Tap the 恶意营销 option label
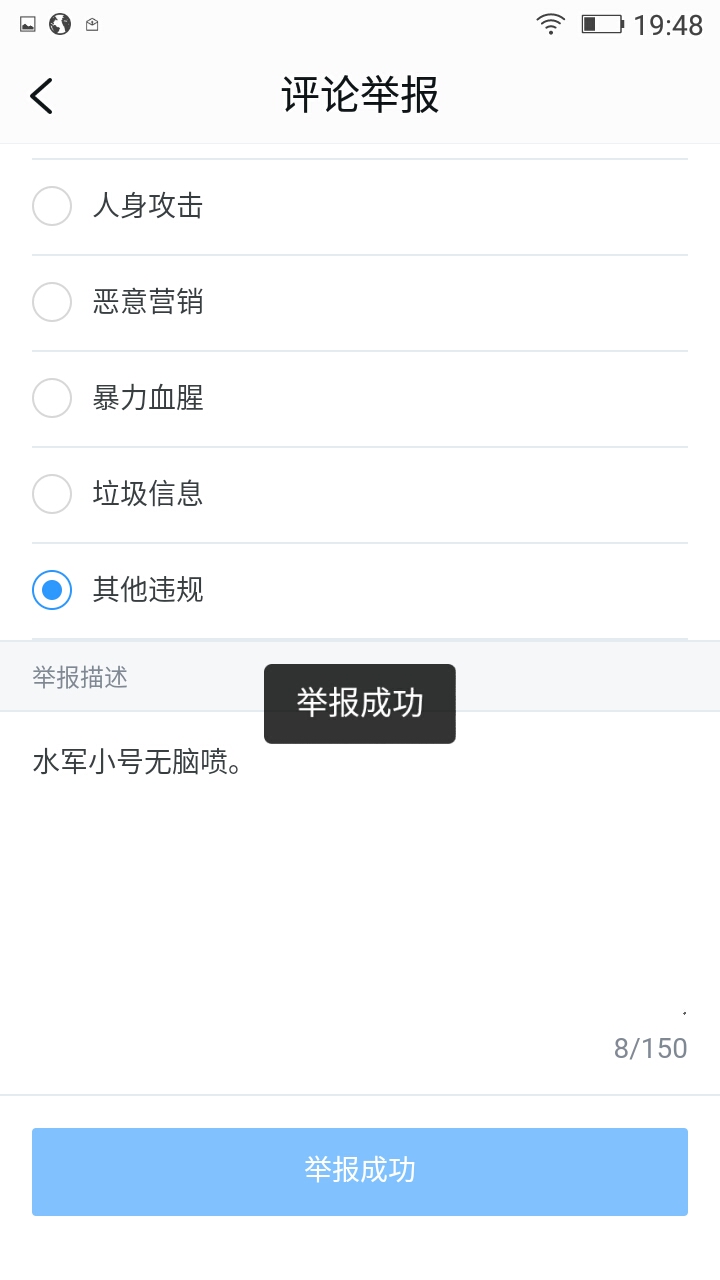 [148, 302]
